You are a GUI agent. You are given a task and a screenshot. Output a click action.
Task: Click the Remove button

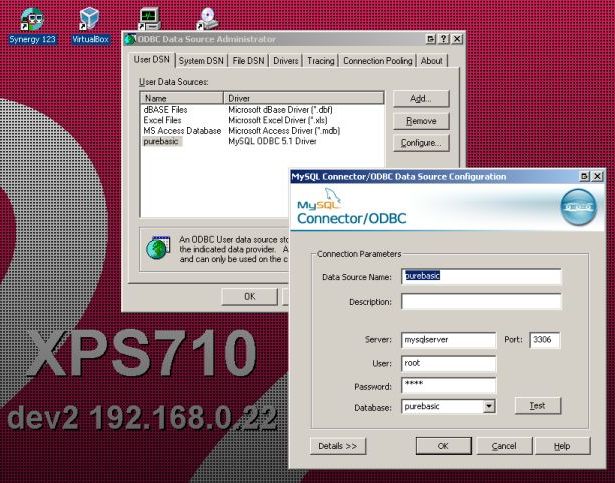[421, 121]
